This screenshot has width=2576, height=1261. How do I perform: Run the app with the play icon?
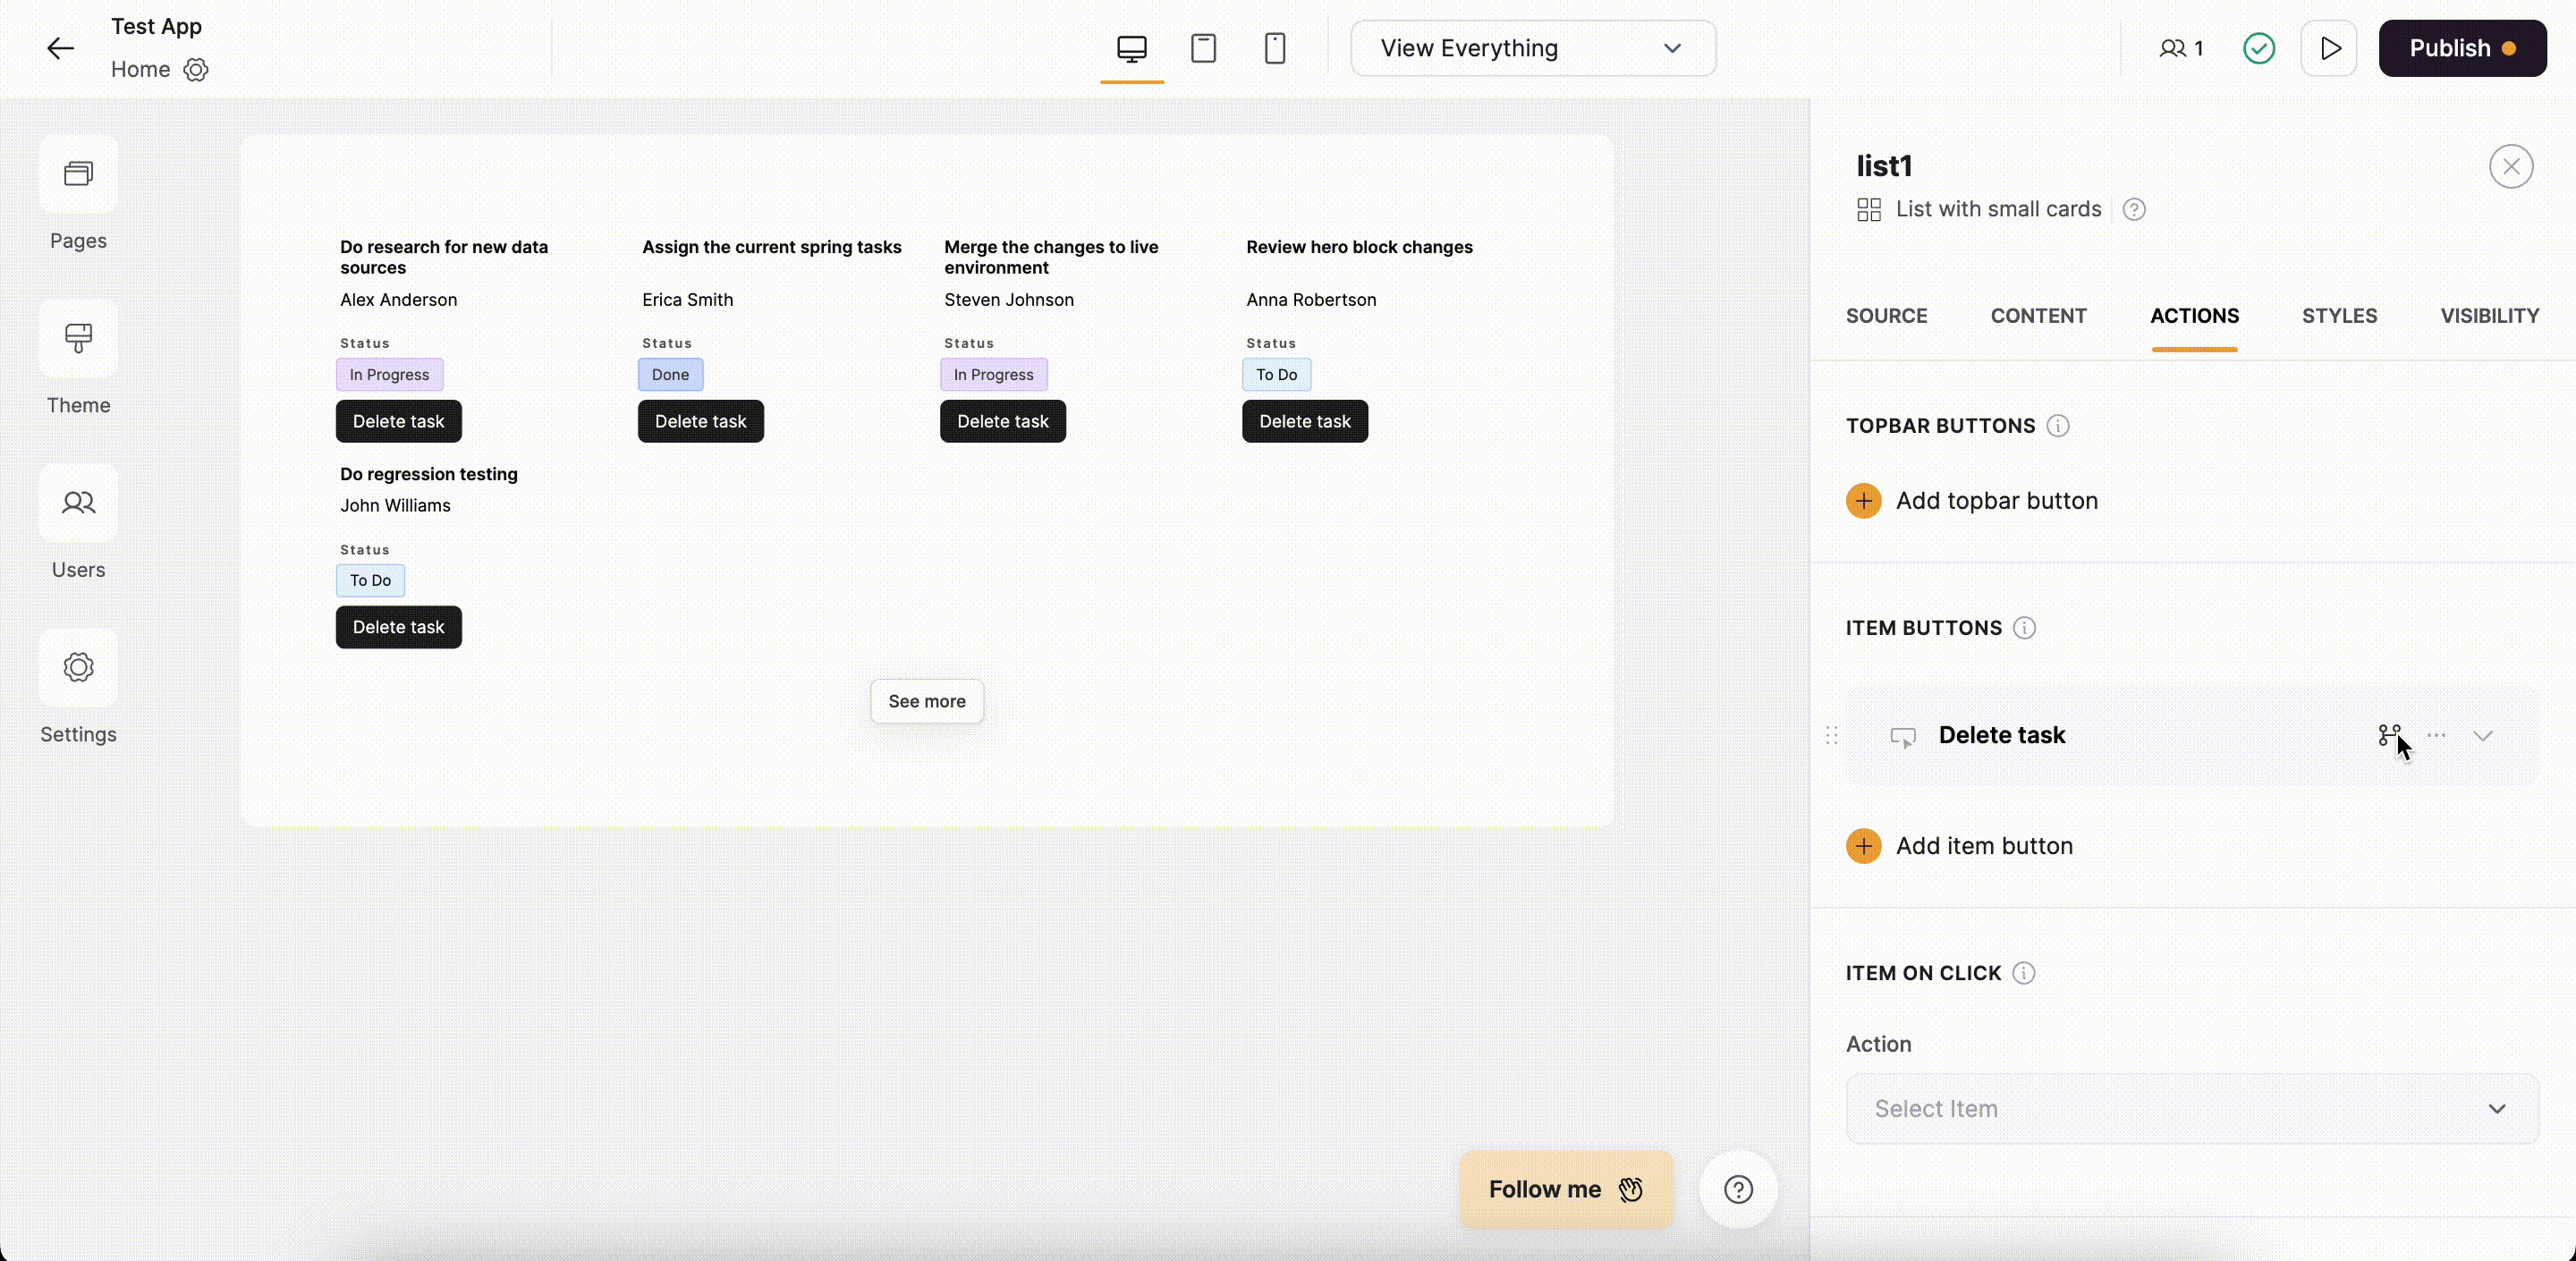[x=2330, y=48]
